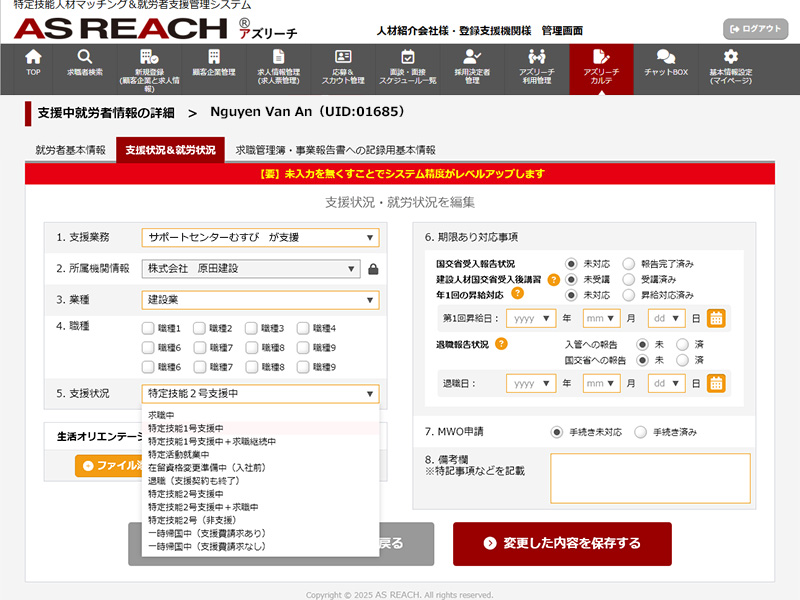The image size is (800, 600).
Task: Select 手続き済み for MWO申請
Action: [640, 432]
